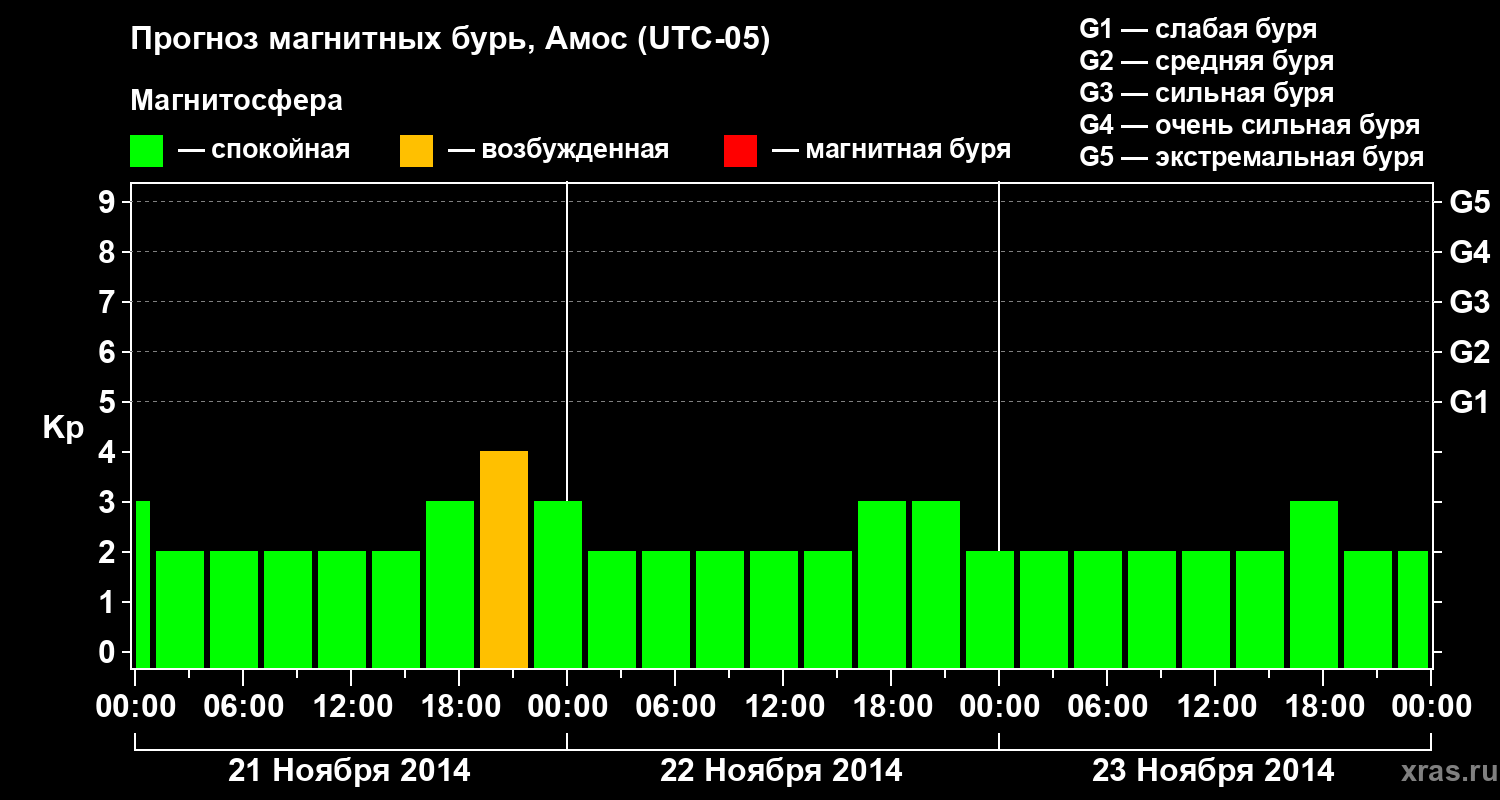This screenshot has width=1500, height=800.
Task: Click the 'G3' label on the right axis
Action: point(1470,303)
